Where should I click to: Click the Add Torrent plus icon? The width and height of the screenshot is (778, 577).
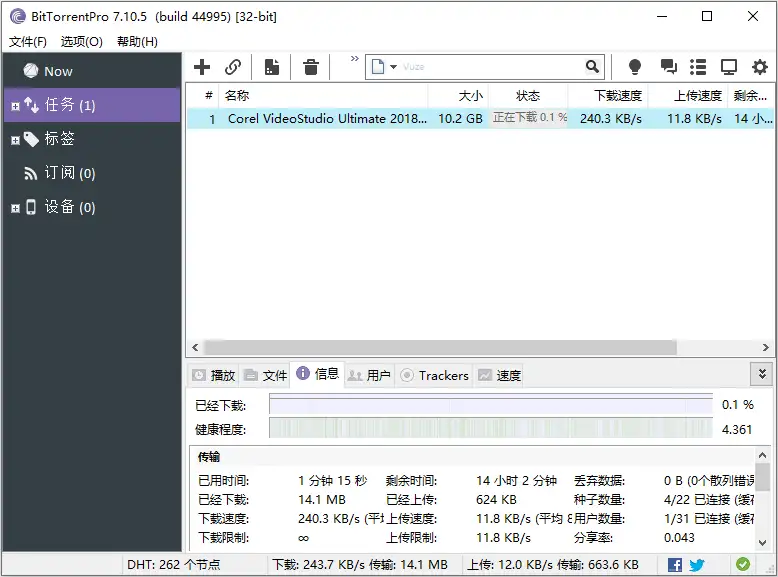[202, 67]
